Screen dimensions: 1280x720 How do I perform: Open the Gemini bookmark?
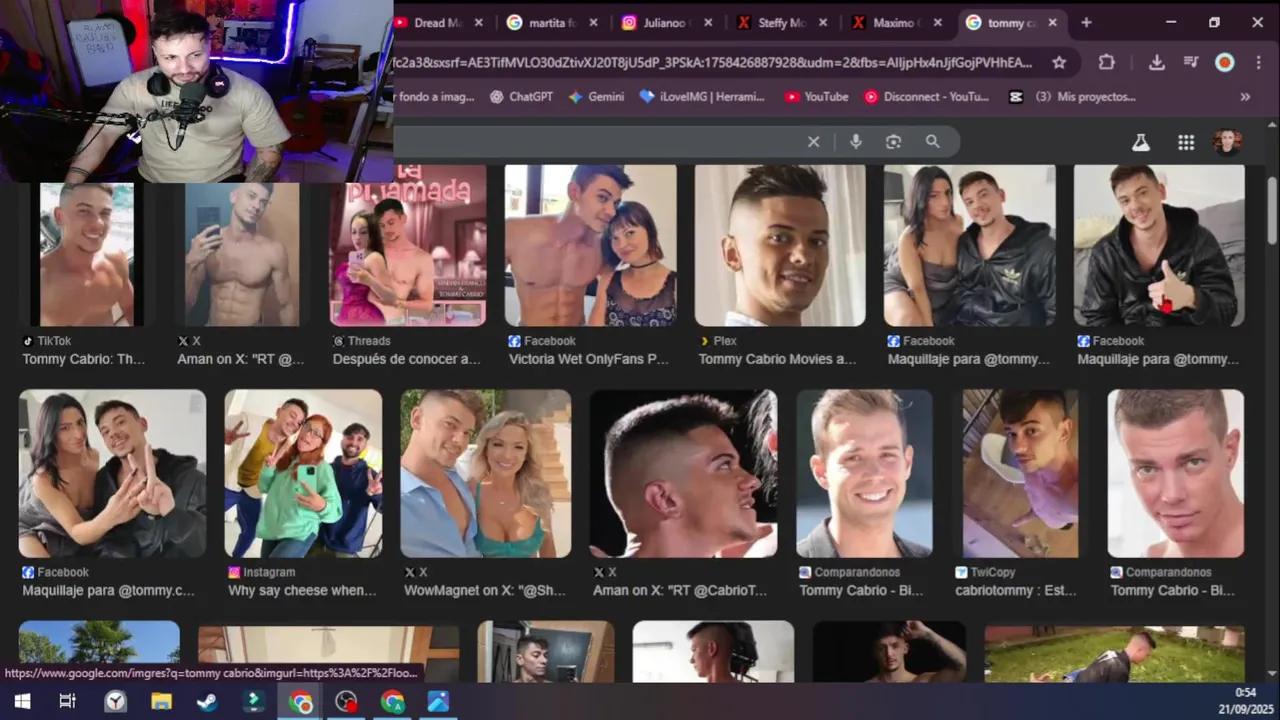click(x=596, y=97)
